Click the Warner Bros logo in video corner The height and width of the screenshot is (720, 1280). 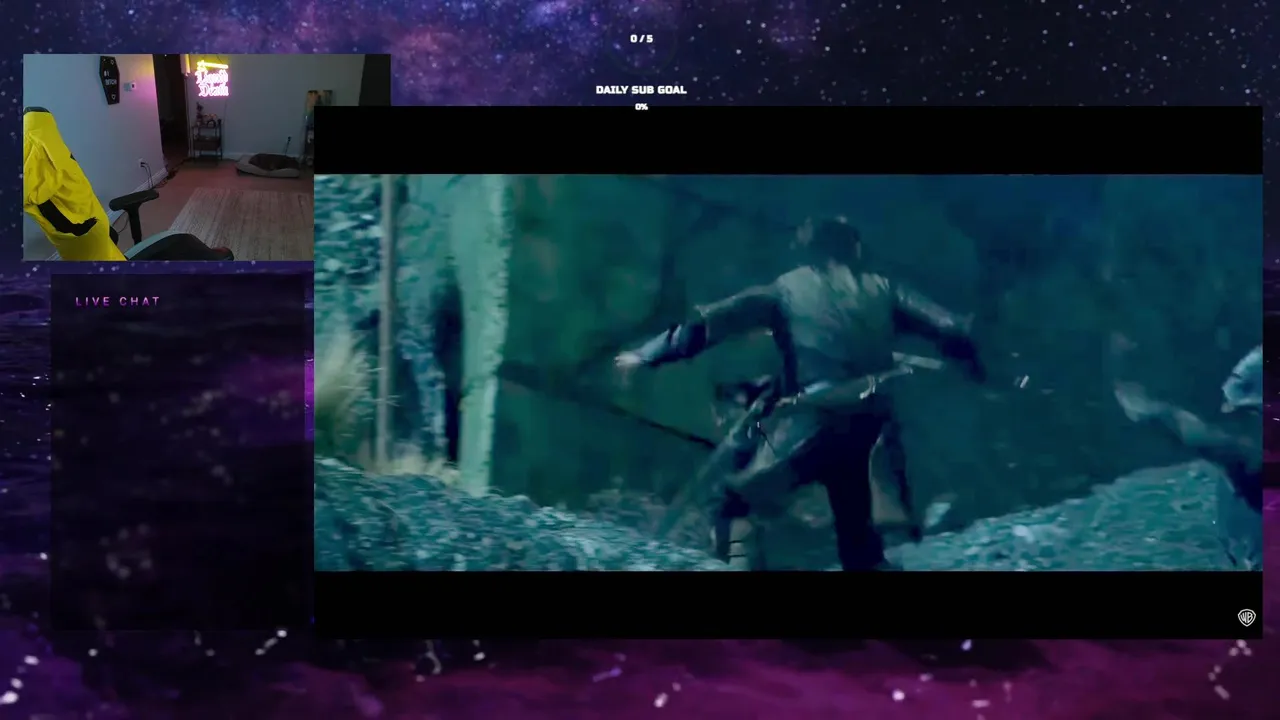(x=1246, y=617)
